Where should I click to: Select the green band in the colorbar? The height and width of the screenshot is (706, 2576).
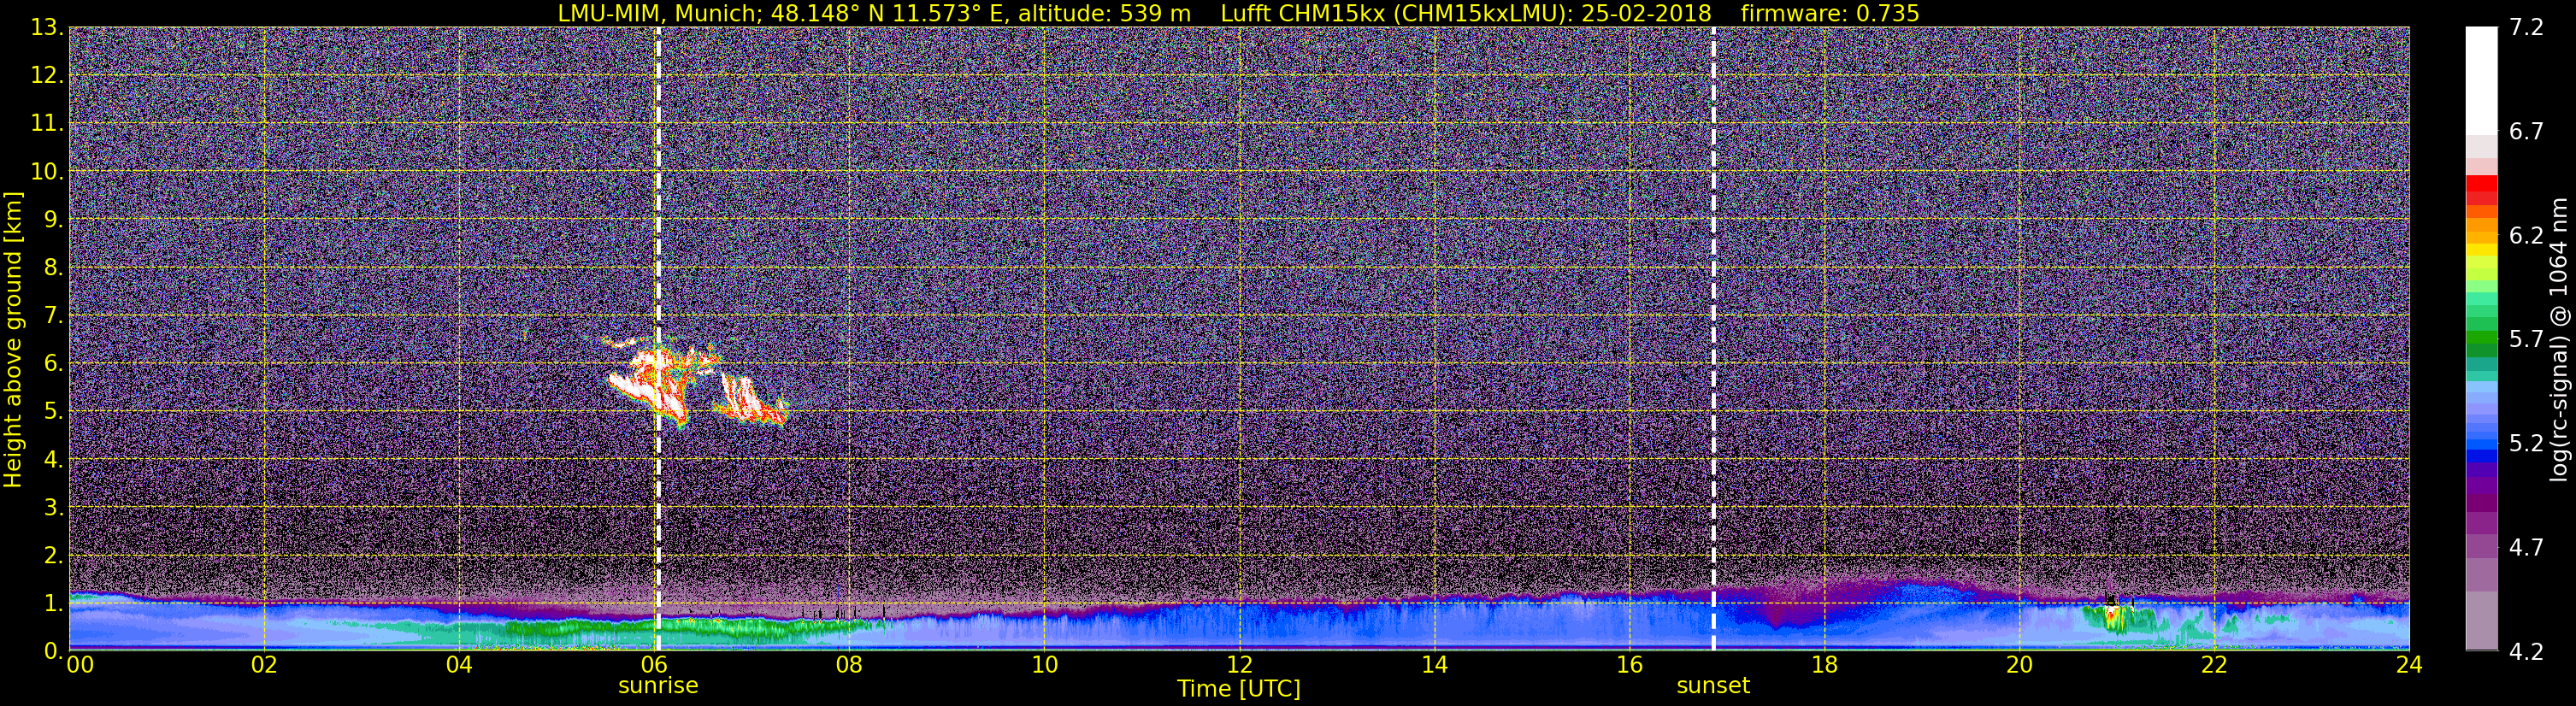2481,345
